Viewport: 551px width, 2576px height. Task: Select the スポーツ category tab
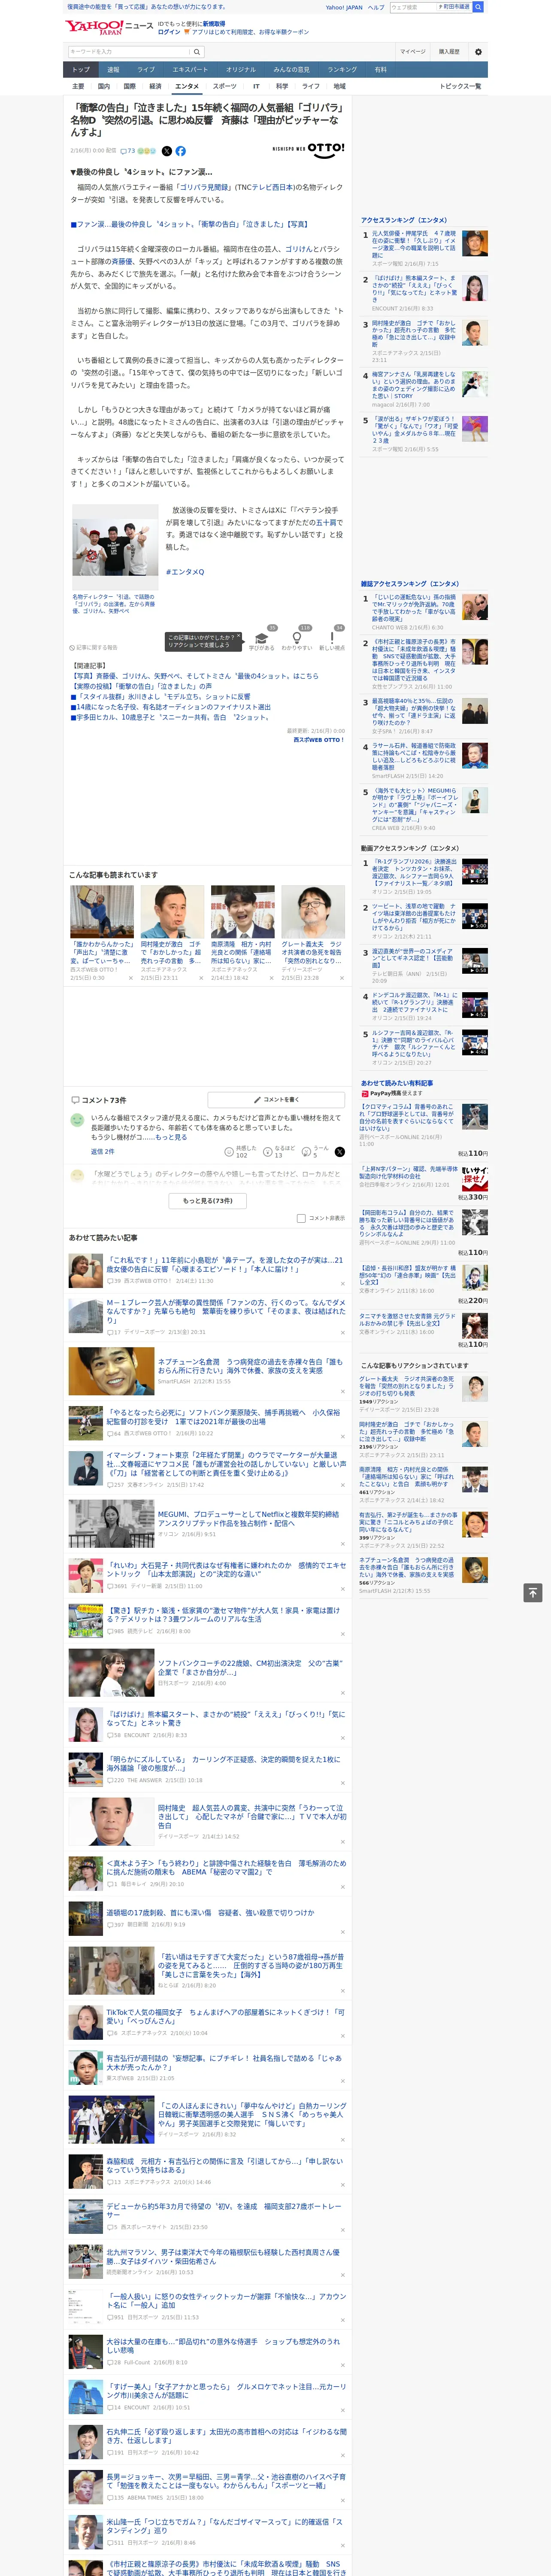coord(225,87)
